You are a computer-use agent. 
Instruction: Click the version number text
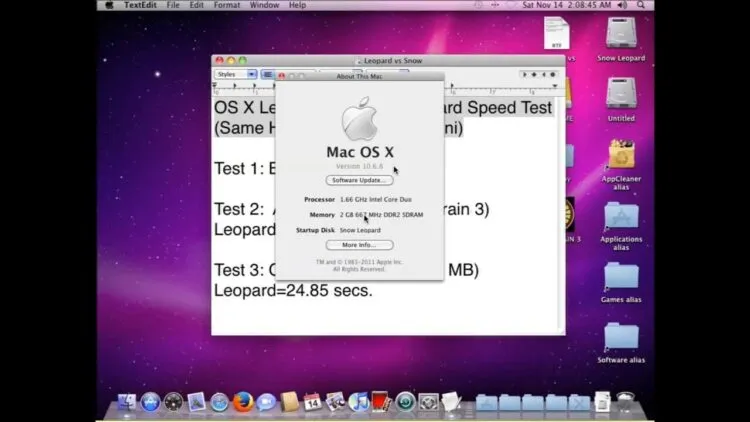click(x=359, y=166)
